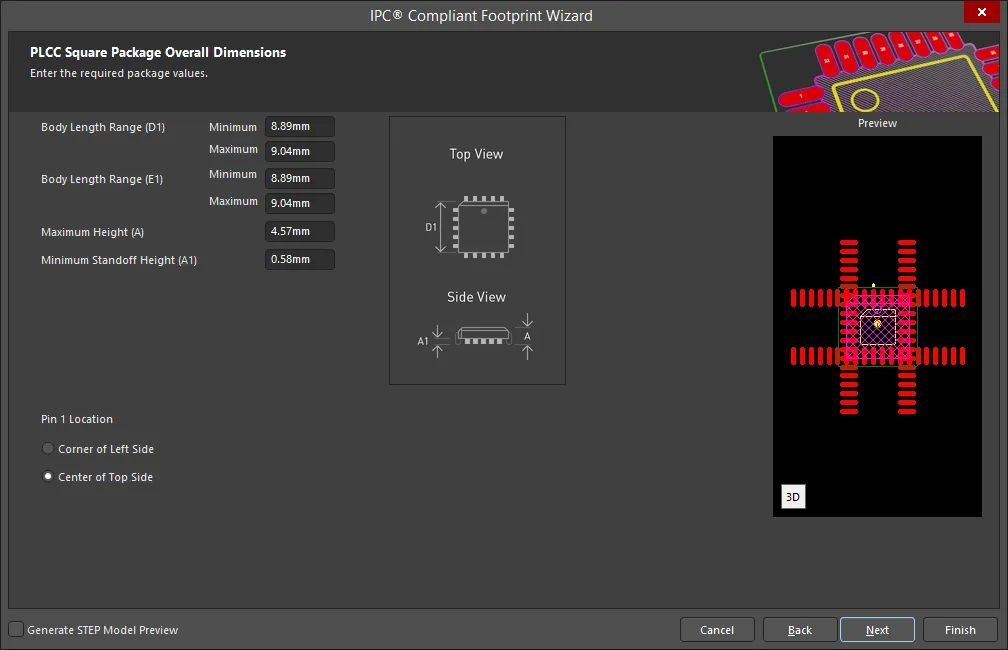Click the Body Length Range (D1) label
The width and height of the screenshot is (1008, 650).
[103, 127]
